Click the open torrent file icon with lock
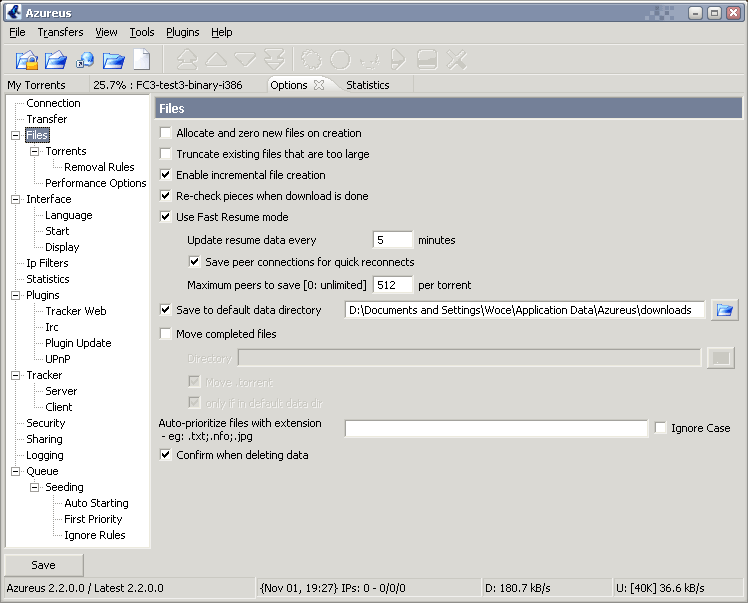The width and height of the screenshot is (748, 603). pyautogui.click(x=26, y=60)
